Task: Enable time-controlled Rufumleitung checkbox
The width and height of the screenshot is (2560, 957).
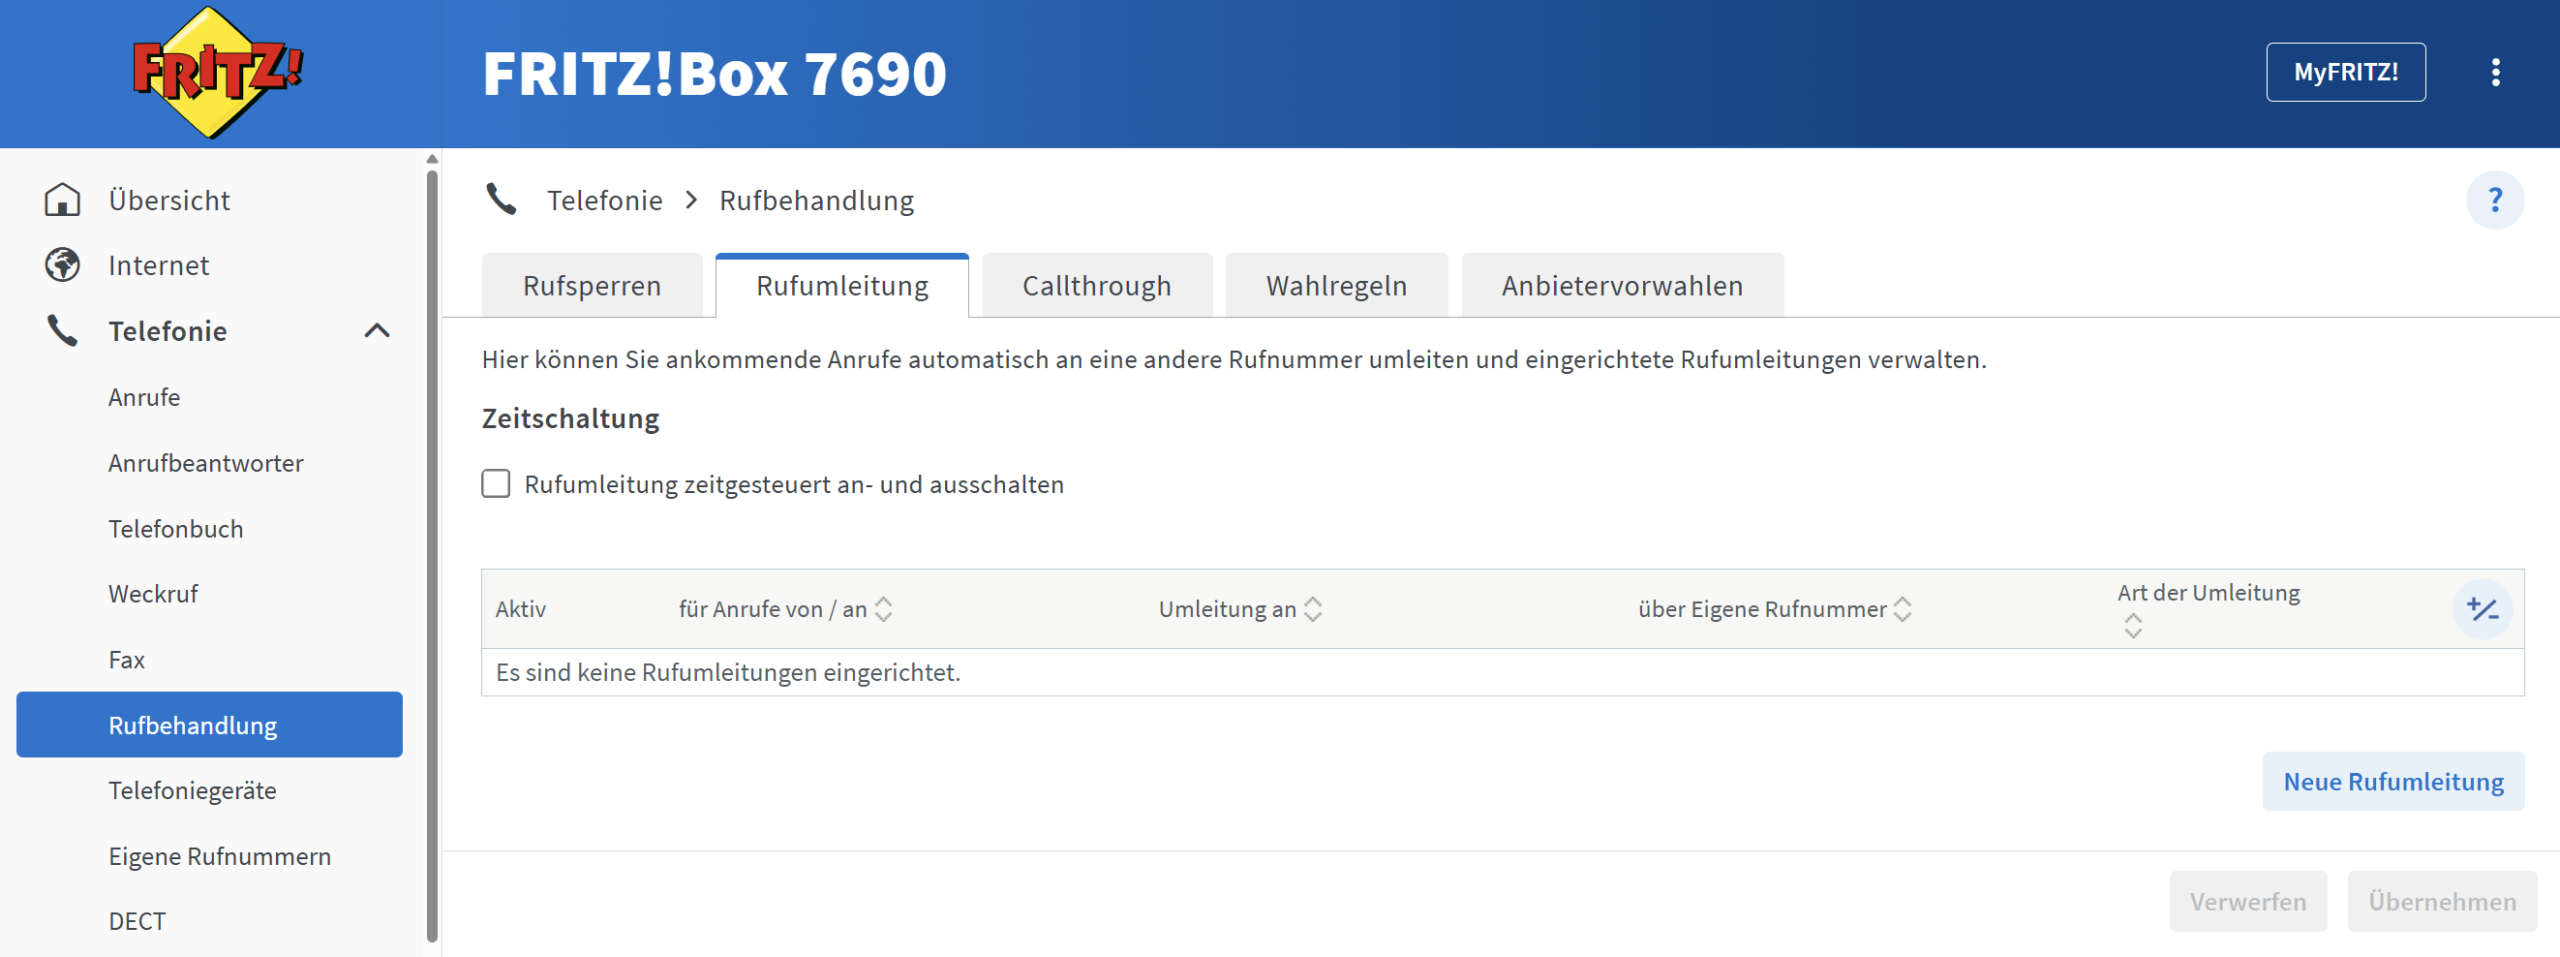Action: pyautogui.click(x=496, y=484)
